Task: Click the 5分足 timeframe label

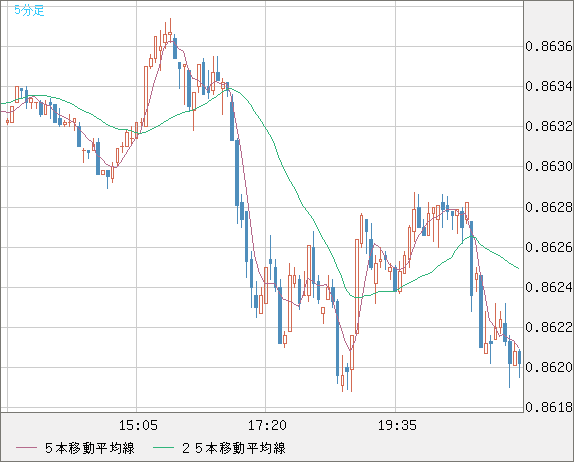Action: coord(29,10)
